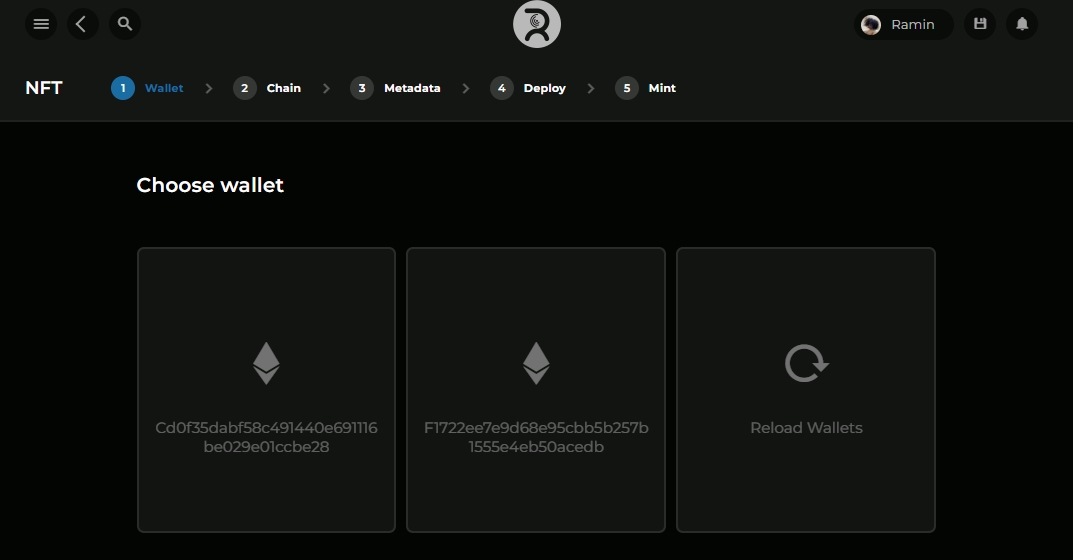1073x560 pixels.
Task: Click the back arrow icon
Action: (x=82, y=24)
